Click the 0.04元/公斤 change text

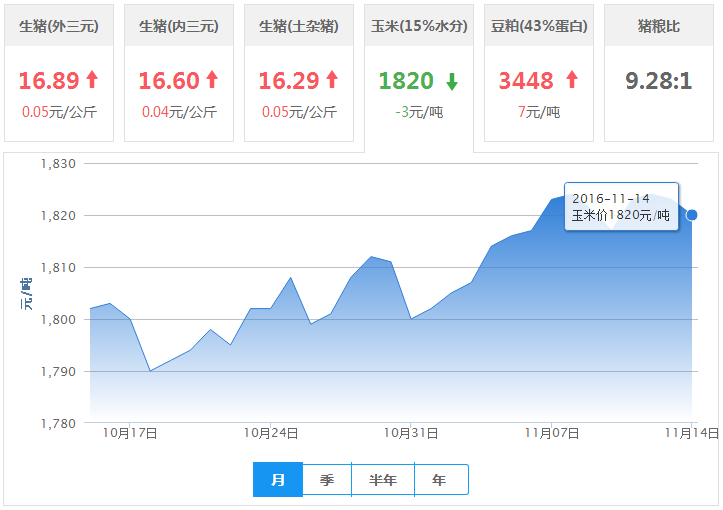(x=179, y=112)
